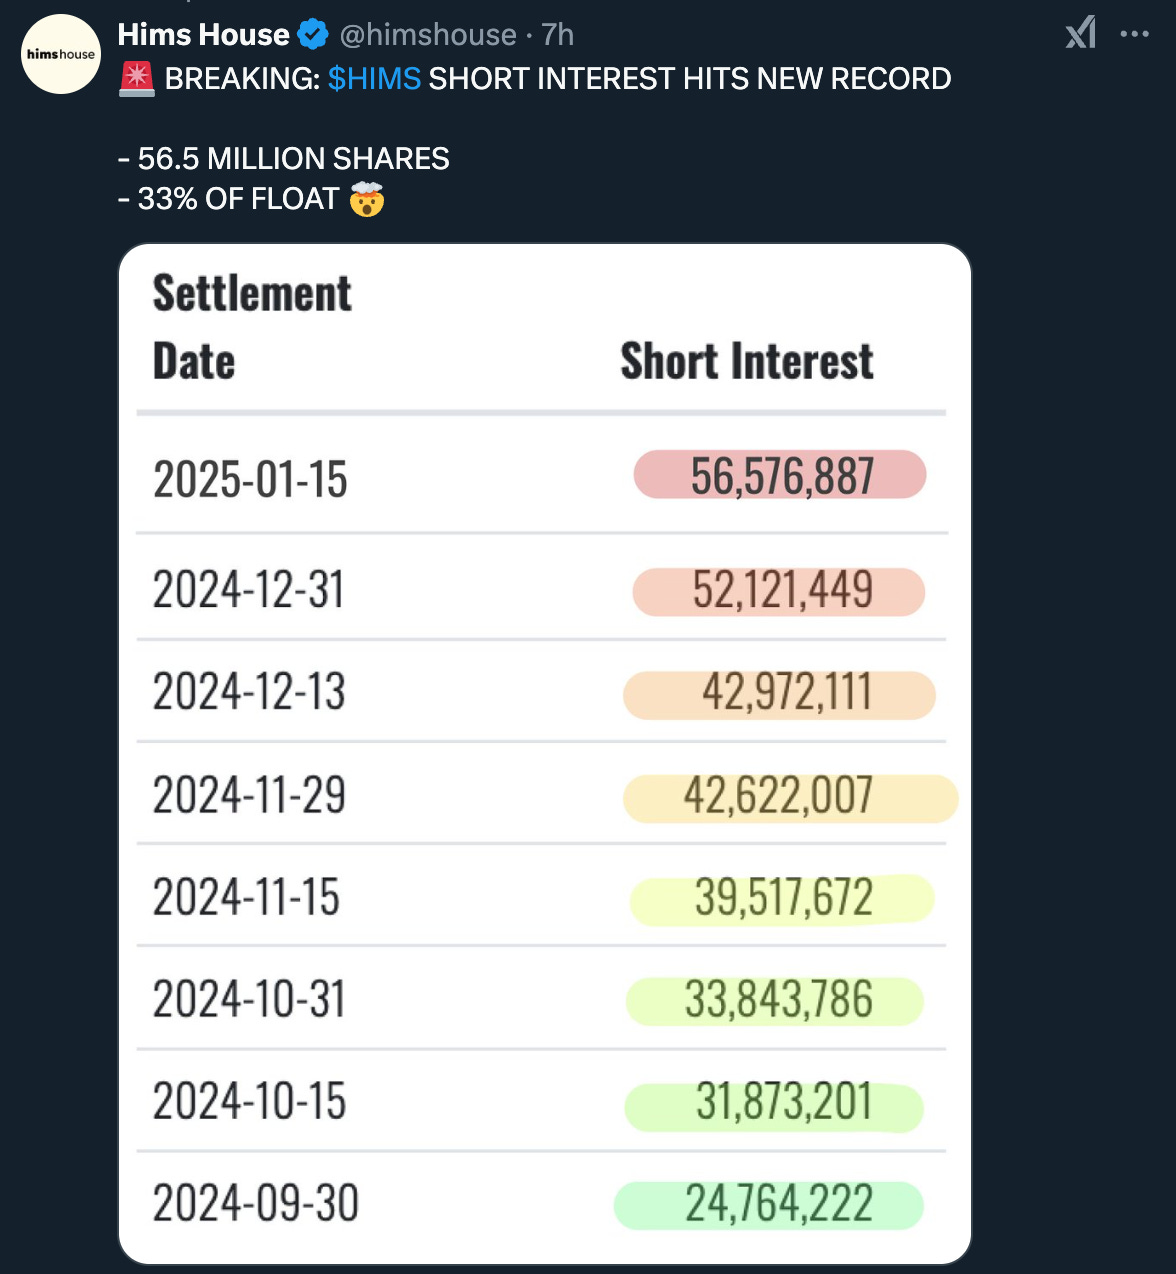Select the 2024-09-30 date row

tap(541, 1203)
